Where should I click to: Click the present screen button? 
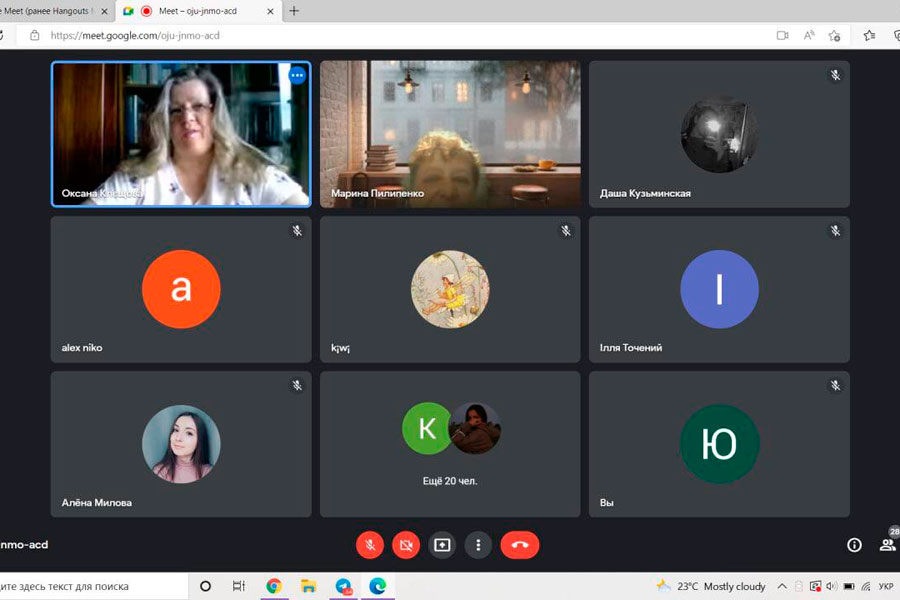[x=442, y=544]
